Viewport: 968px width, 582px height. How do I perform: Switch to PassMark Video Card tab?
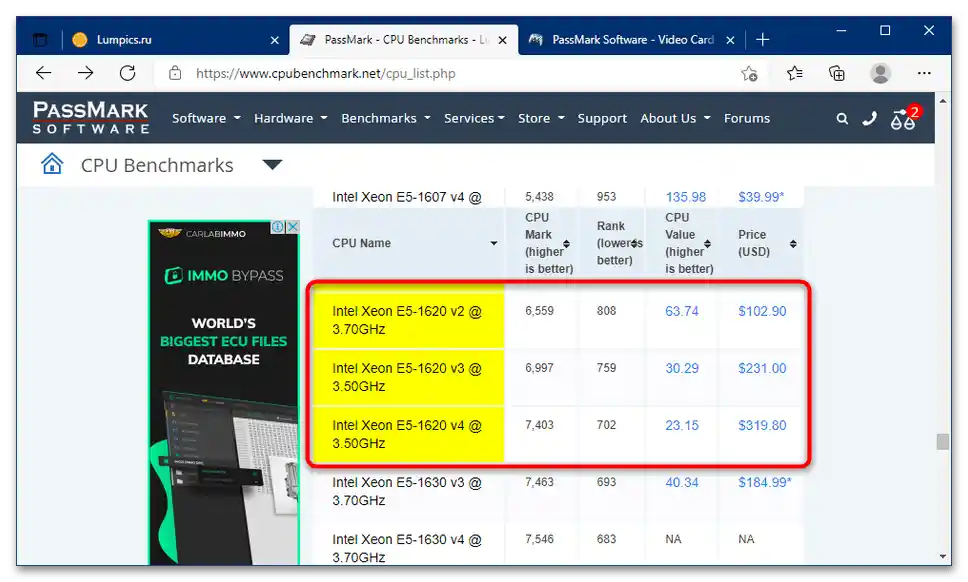pyautogui.click(x=633, y=40)
